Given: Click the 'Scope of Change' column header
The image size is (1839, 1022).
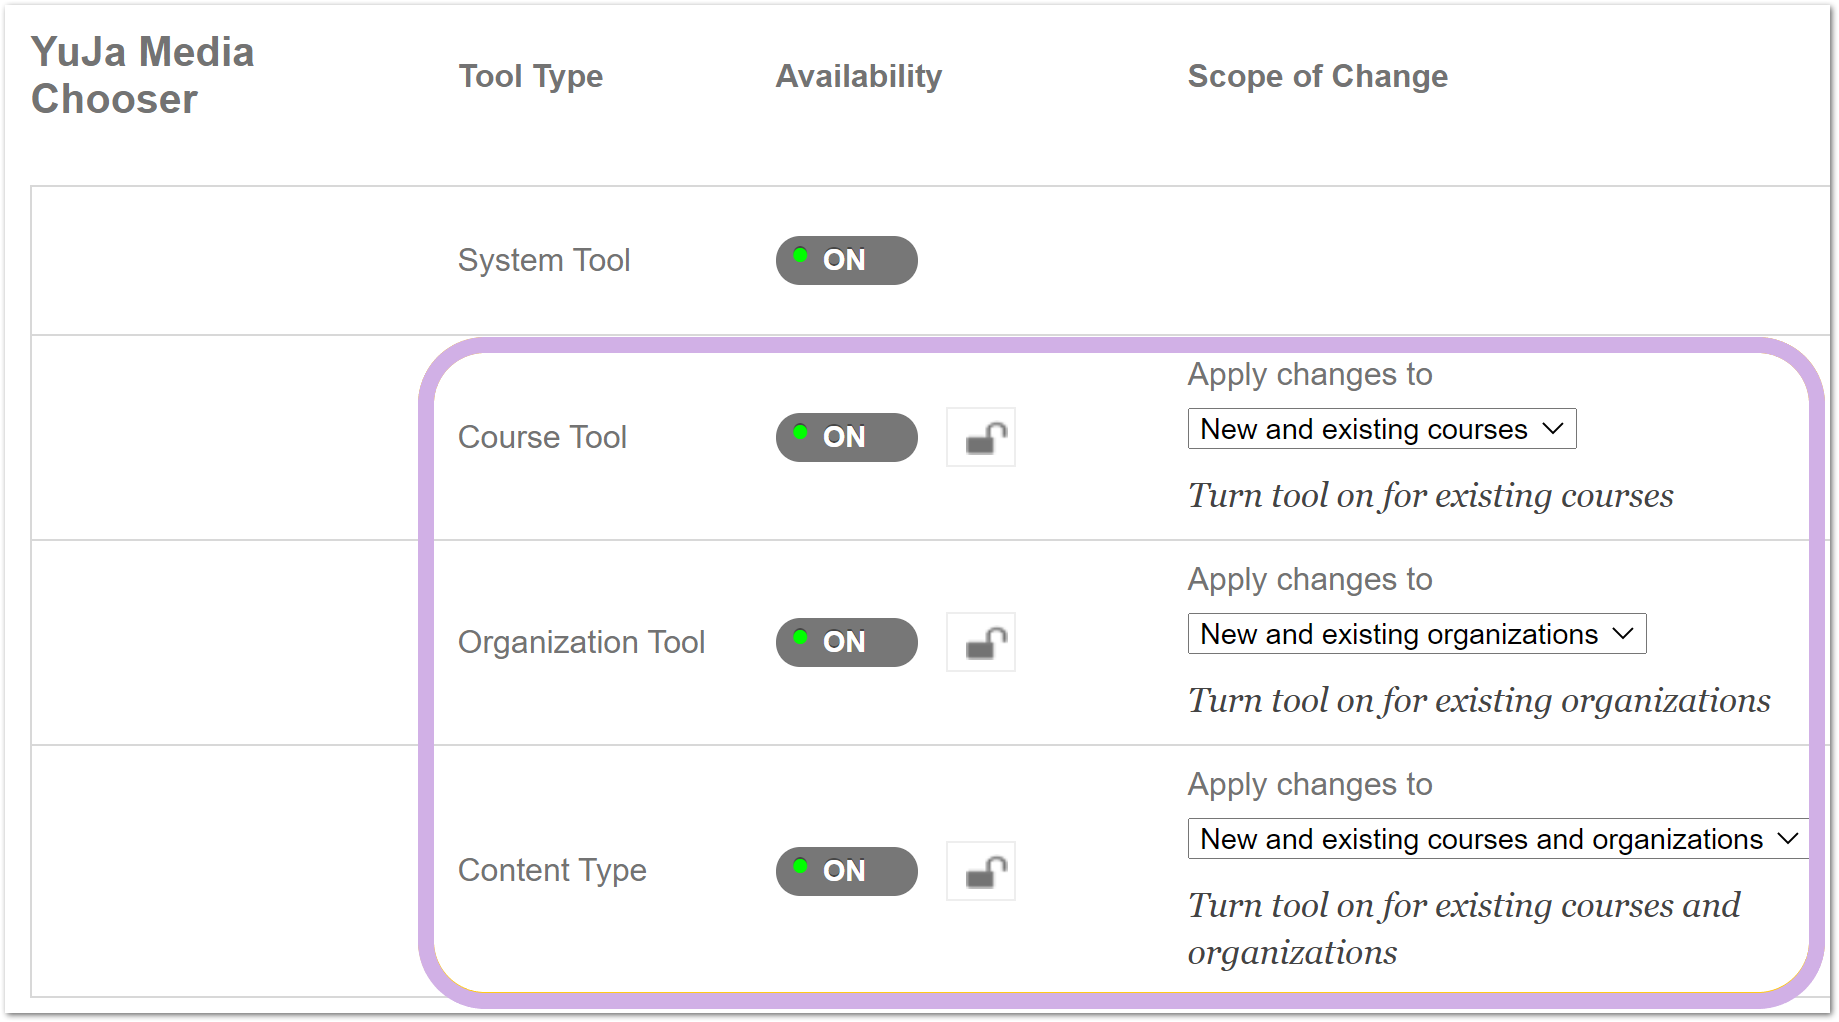Looking at the screenshot, I should click(1318, 76).
